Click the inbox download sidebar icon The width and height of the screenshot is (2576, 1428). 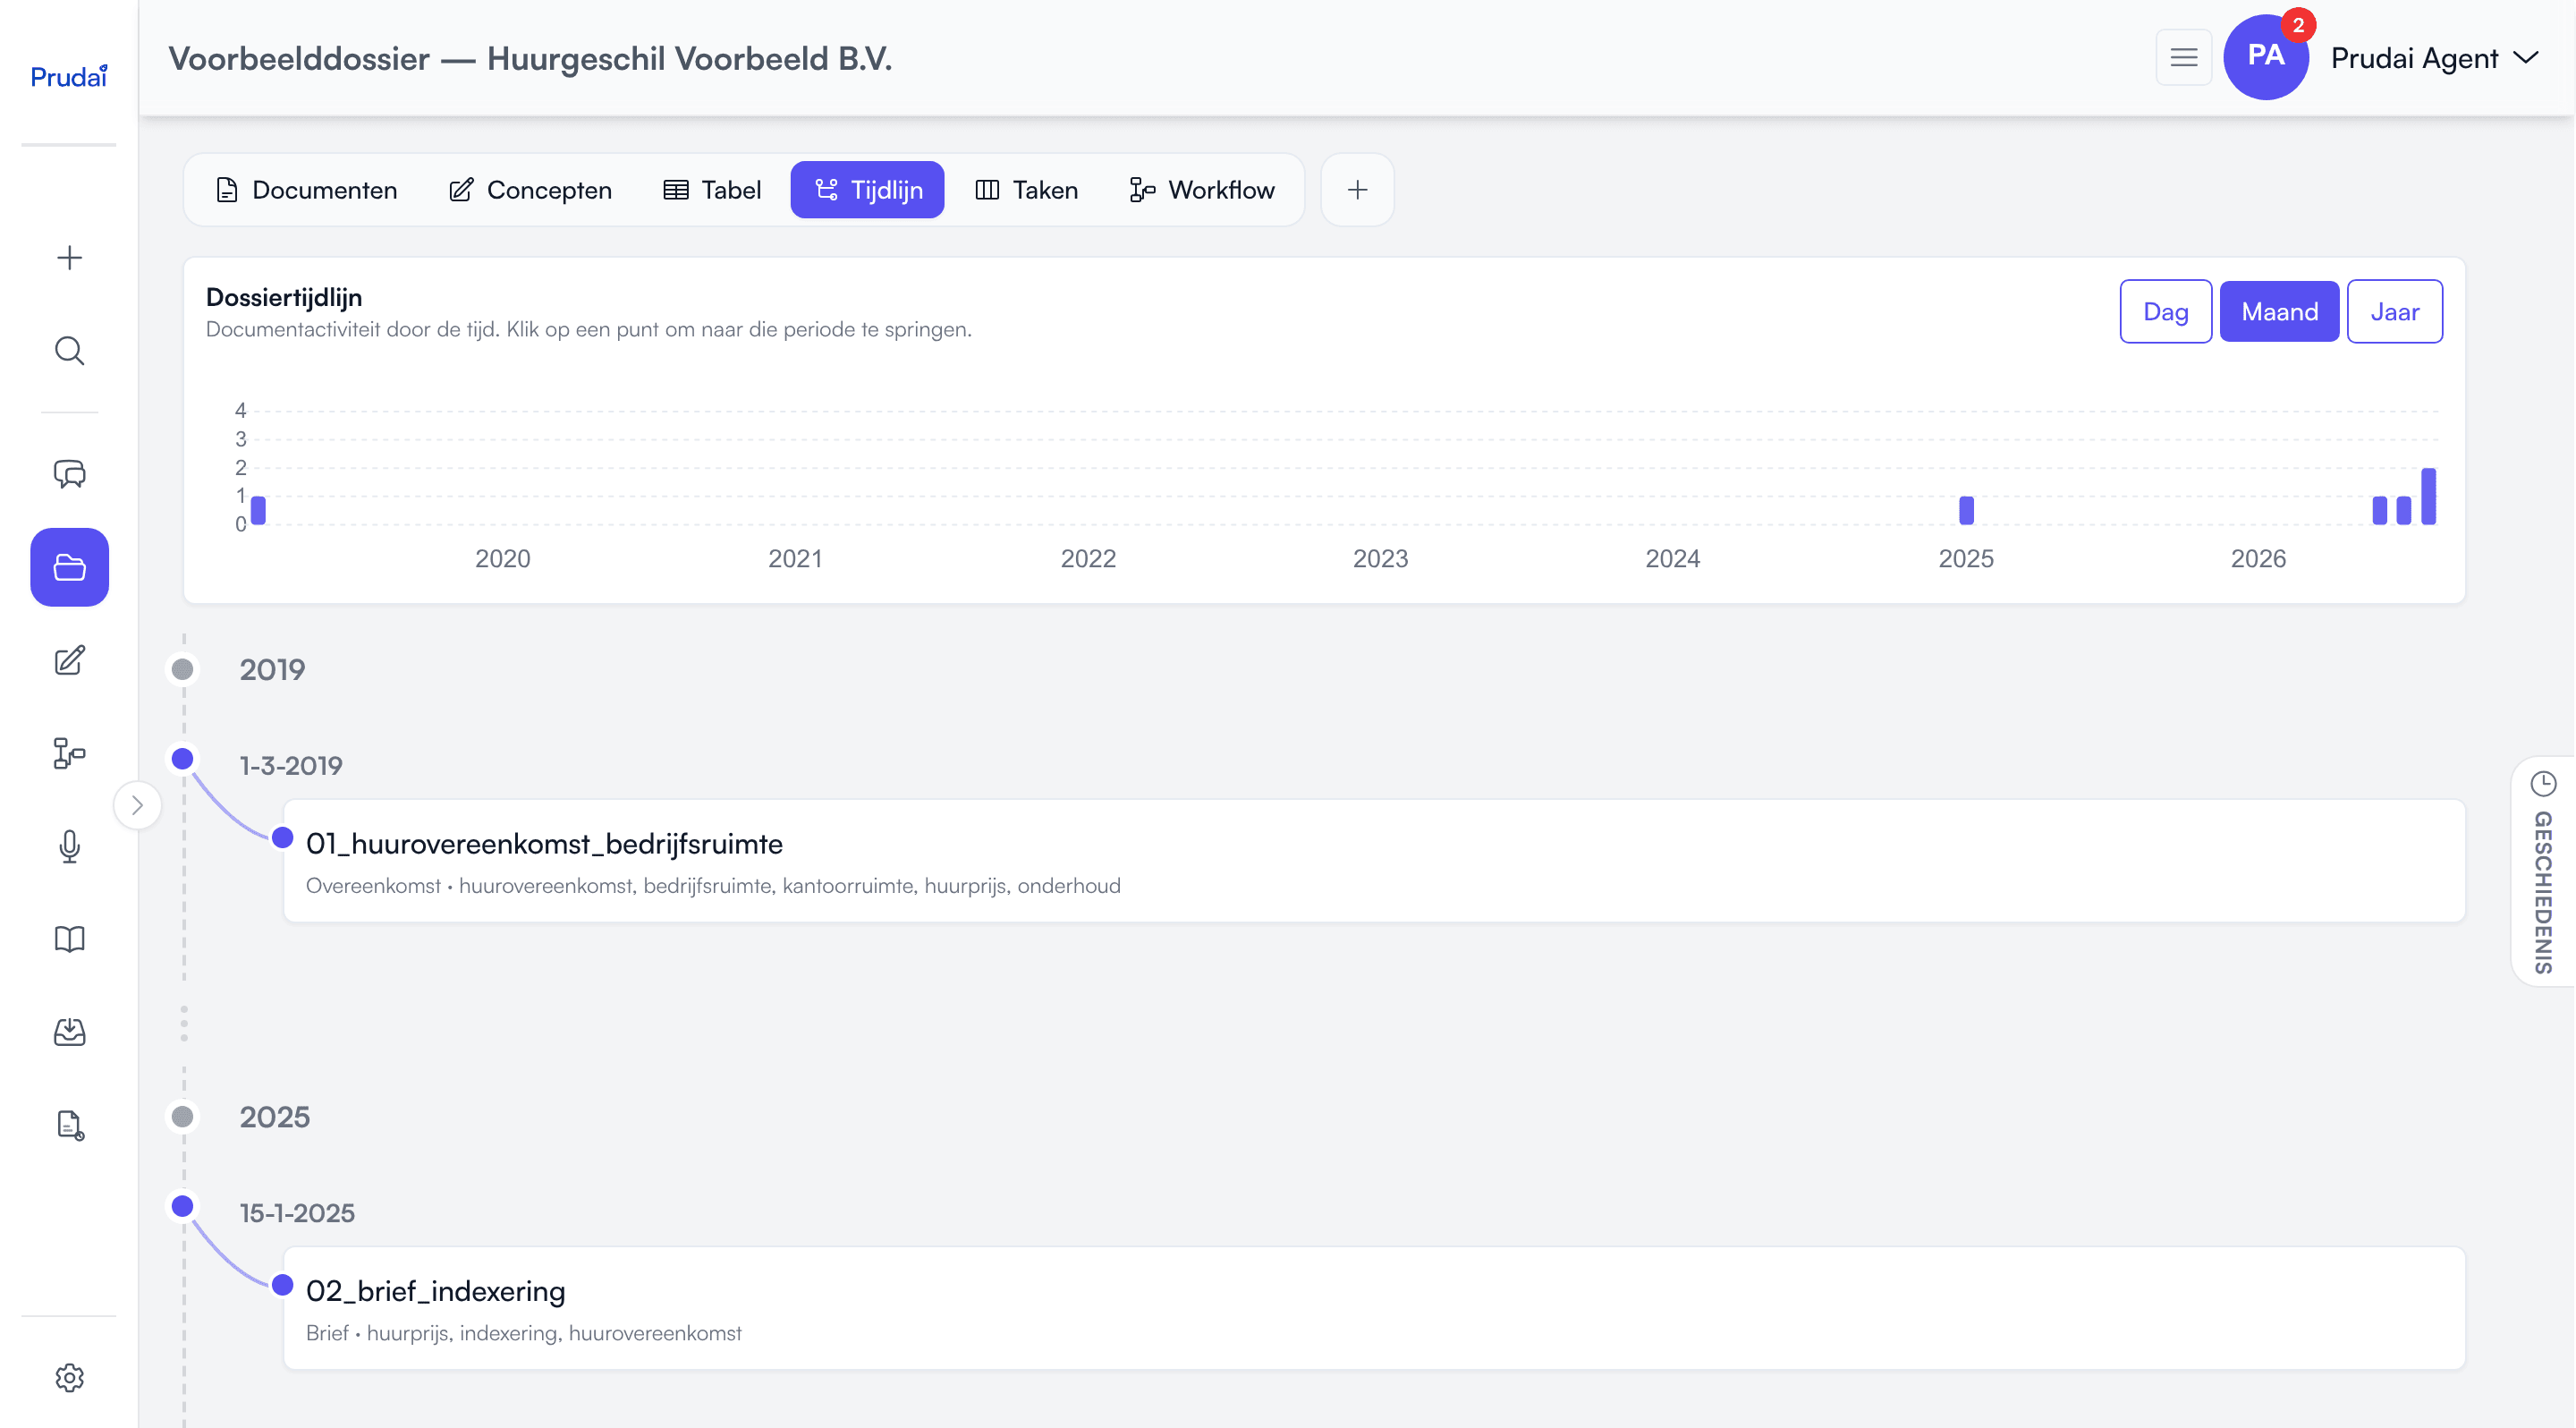pyautogui.click(x=69, y=1032)
